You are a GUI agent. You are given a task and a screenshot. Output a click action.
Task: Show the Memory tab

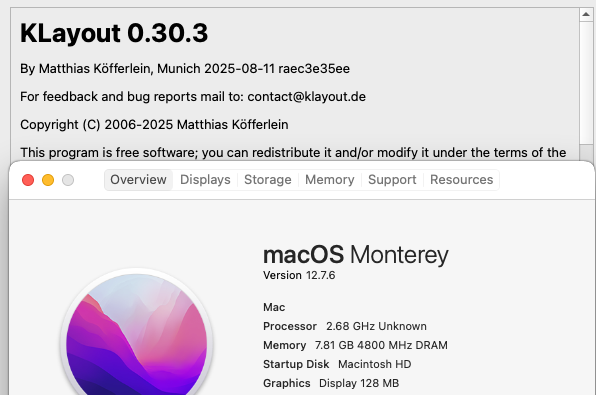click(x=330, y=180)
